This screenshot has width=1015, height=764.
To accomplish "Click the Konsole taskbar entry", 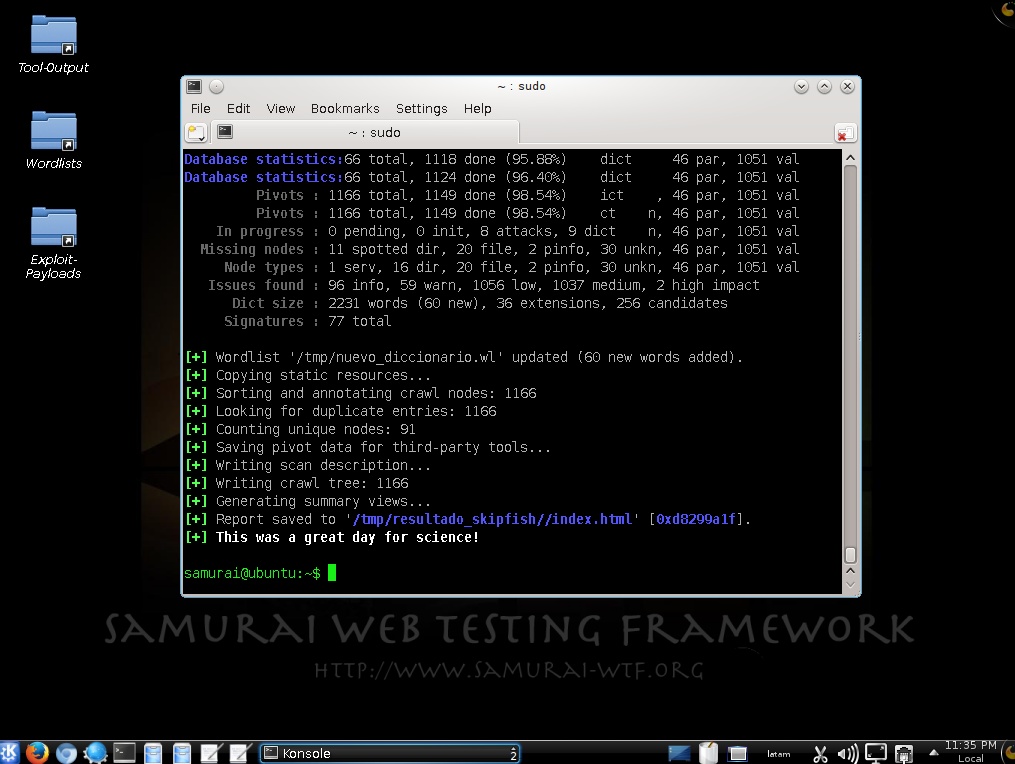I will coord(390,753).
